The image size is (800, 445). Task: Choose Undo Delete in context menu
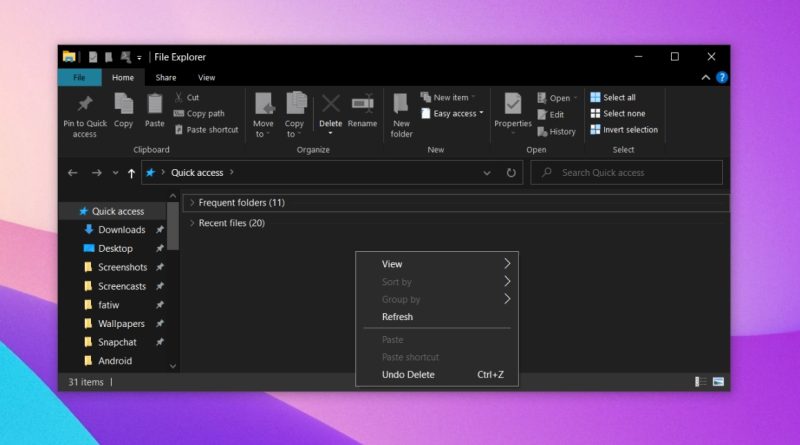[x=437, y=375]
